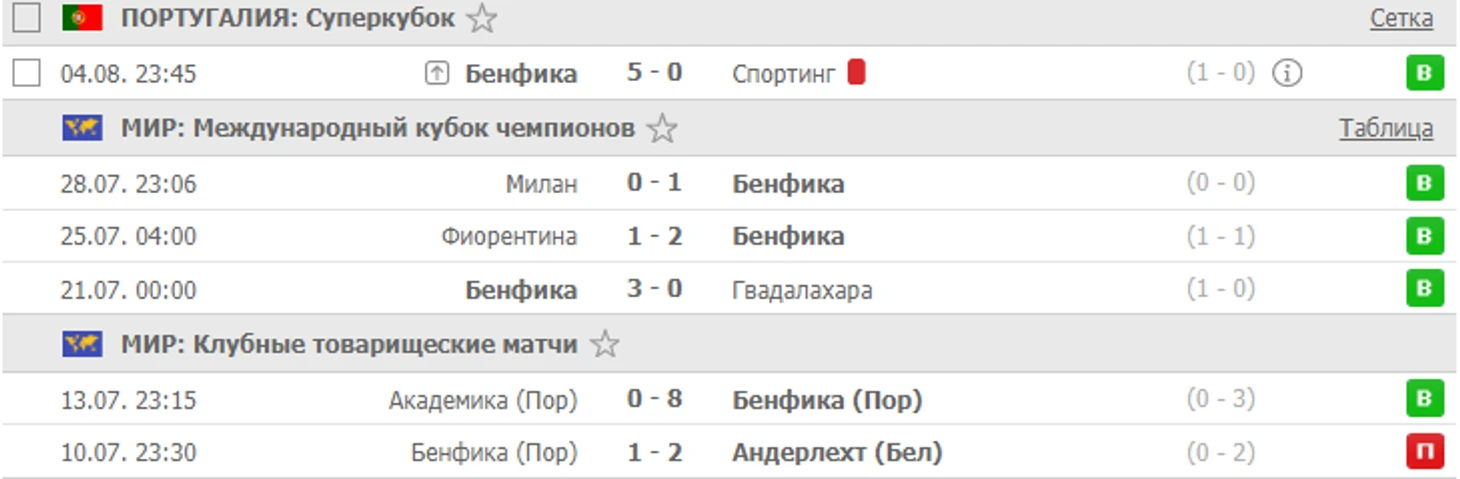
Task: Tick the Benfica–Sporting match checkbox
Action: (x=27, y=73)
